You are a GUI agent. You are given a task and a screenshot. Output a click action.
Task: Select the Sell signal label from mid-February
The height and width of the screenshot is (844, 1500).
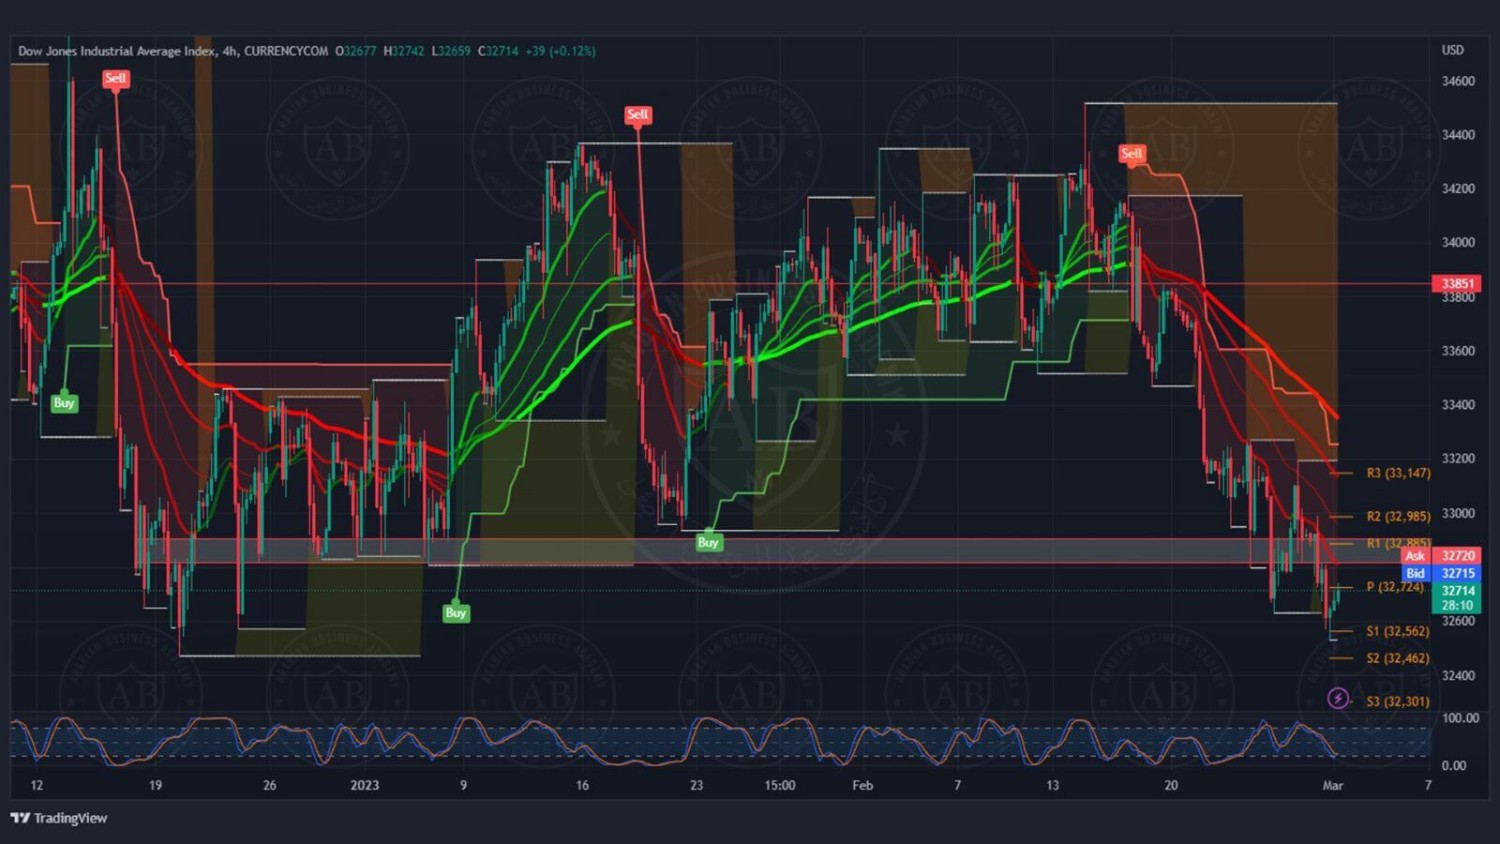1131,154
